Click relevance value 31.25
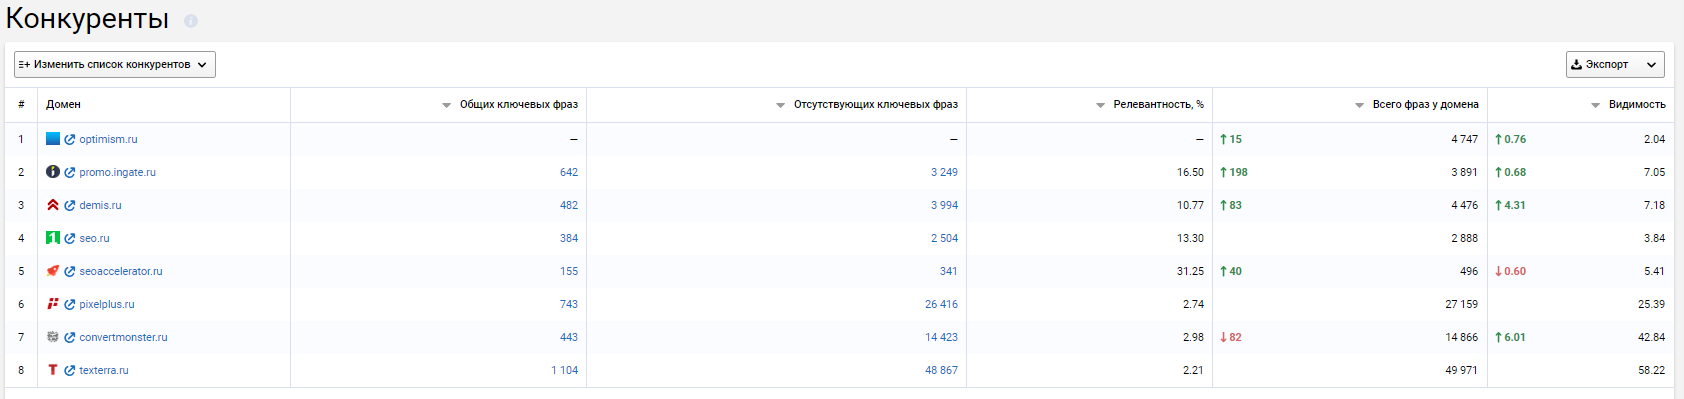Image resolution: width=1684 pixels, height=399 pixels. pyautogui.click(x=1190, y=272)
